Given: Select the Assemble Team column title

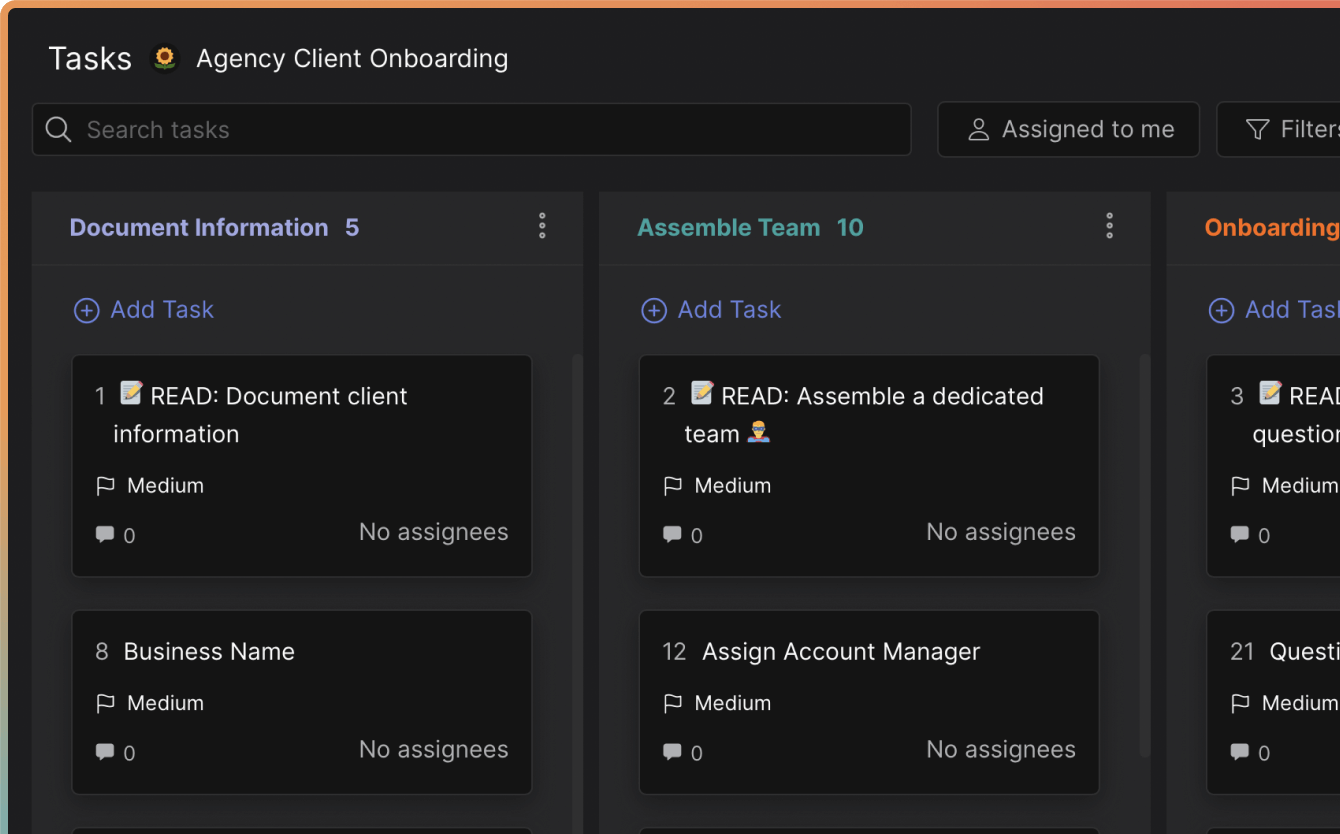Looking at the screenshot, I should [728, 227].
